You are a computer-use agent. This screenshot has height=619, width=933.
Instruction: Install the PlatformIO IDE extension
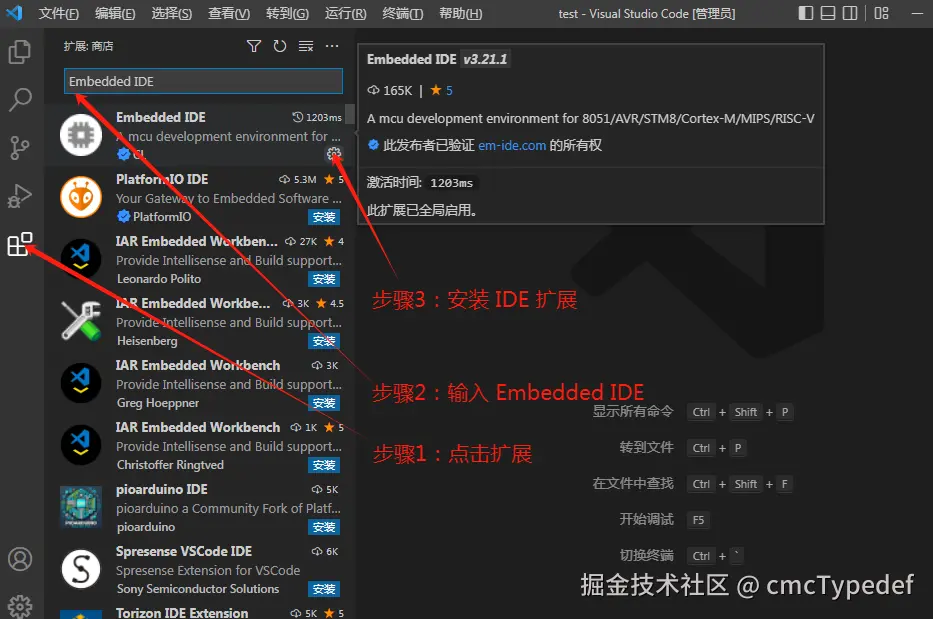(x=324, y=217)
